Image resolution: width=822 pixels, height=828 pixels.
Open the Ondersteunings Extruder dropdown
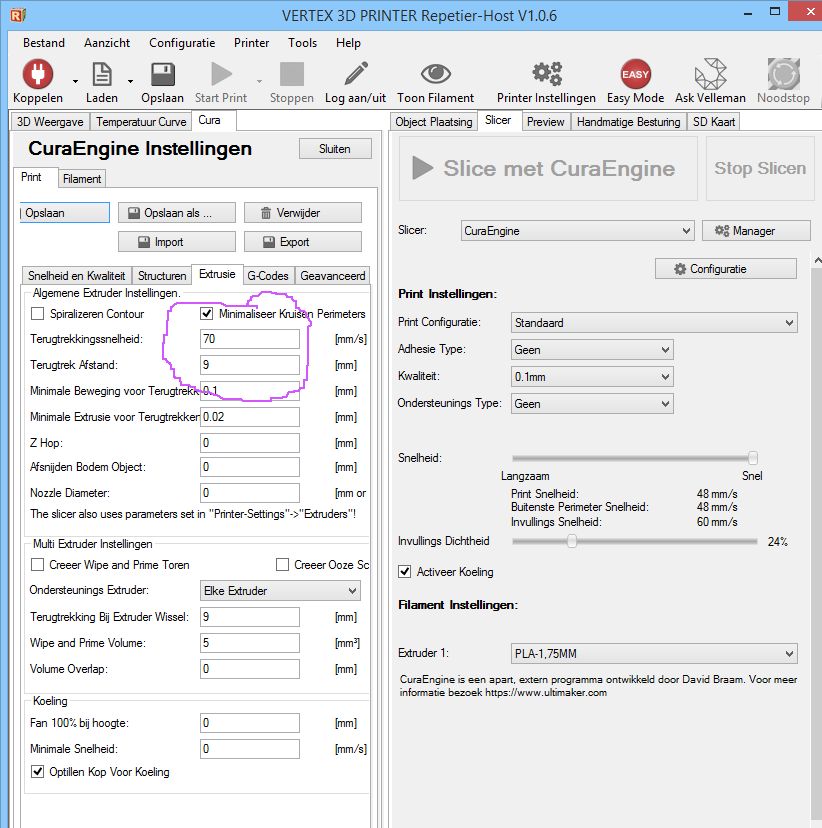point(280,591)
